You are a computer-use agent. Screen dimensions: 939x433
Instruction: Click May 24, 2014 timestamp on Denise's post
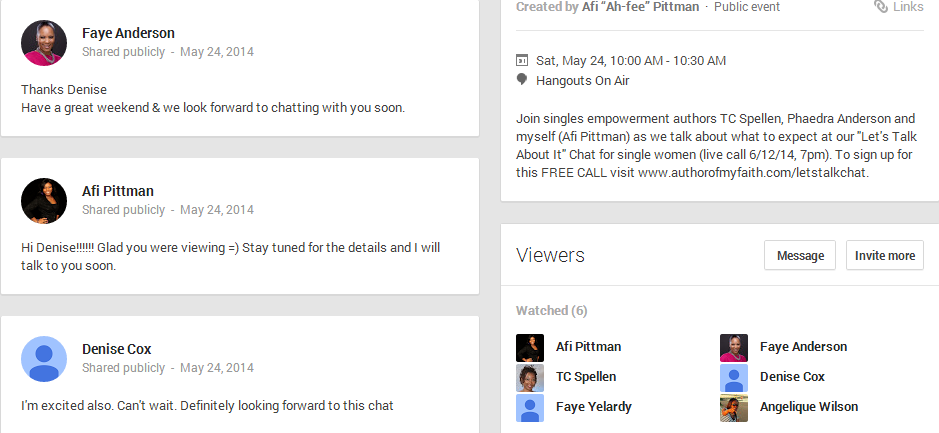coord(217,368)
